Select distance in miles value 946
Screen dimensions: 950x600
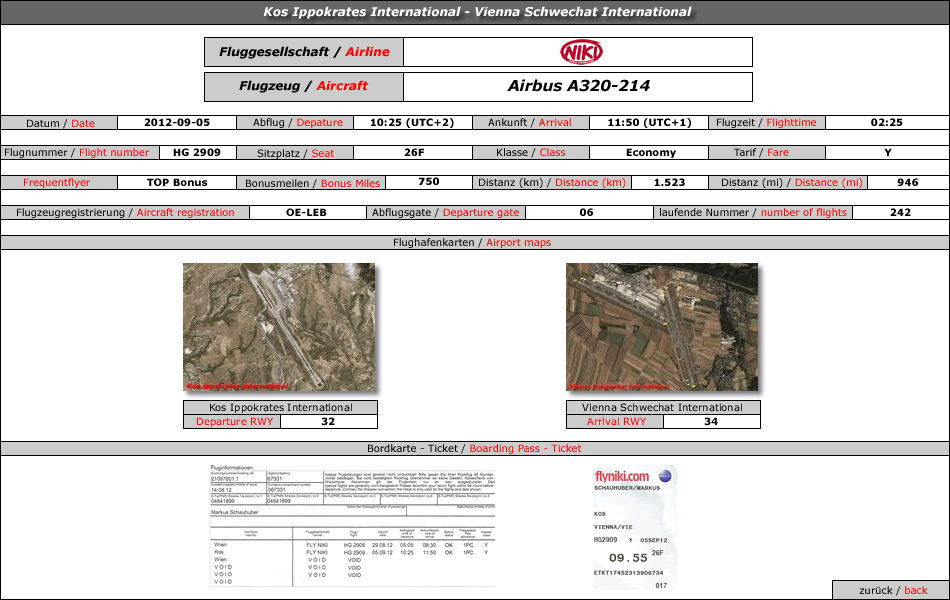pos(908,182)
